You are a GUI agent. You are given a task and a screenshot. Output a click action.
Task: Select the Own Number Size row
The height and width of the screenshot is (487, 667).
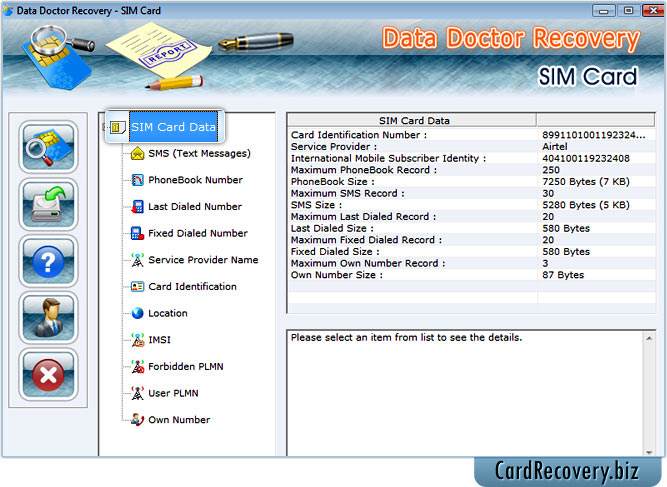coord(472,275)
